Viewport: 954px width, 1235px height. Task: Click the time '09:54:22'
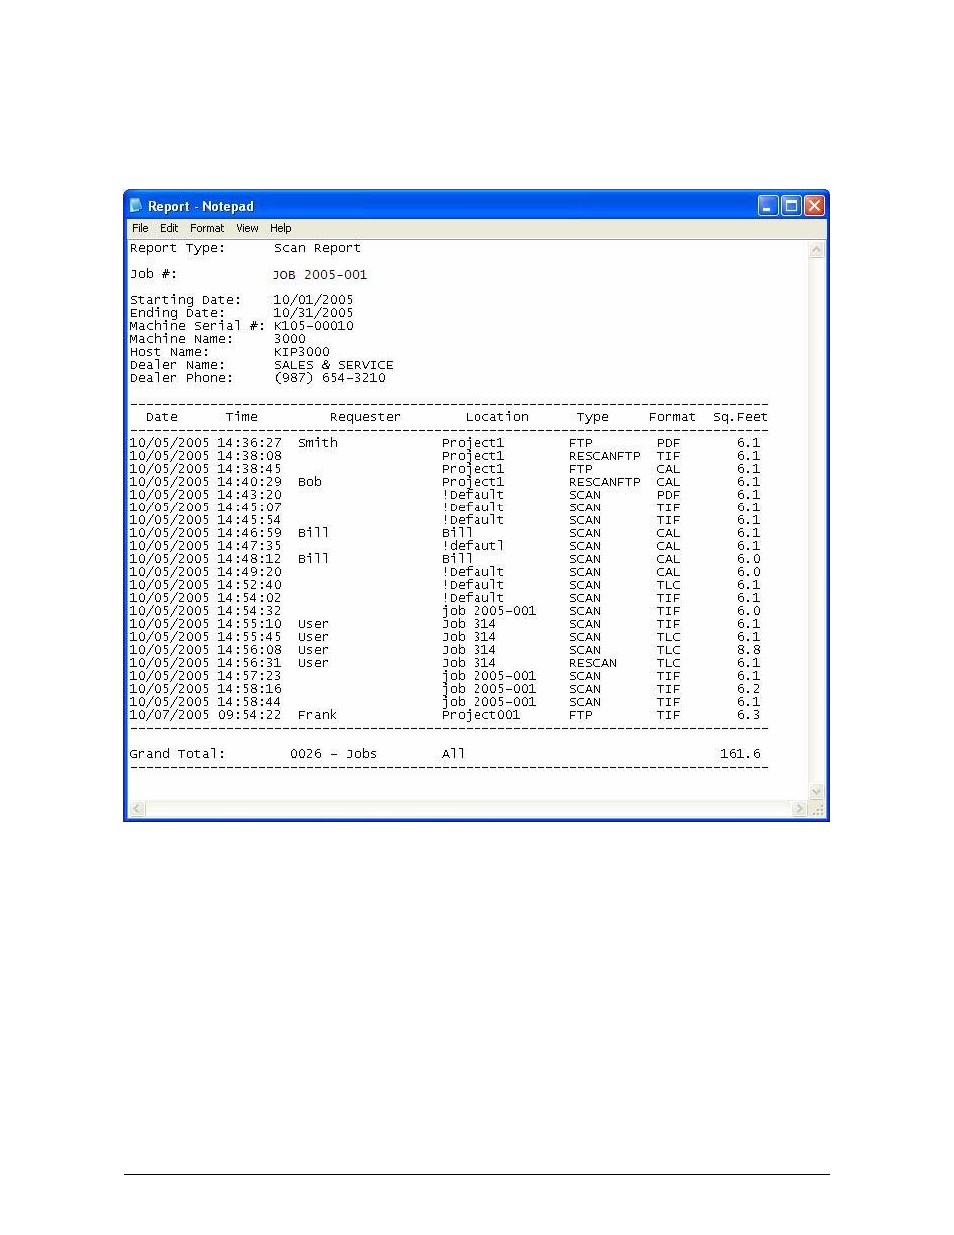tap(249, 715)
